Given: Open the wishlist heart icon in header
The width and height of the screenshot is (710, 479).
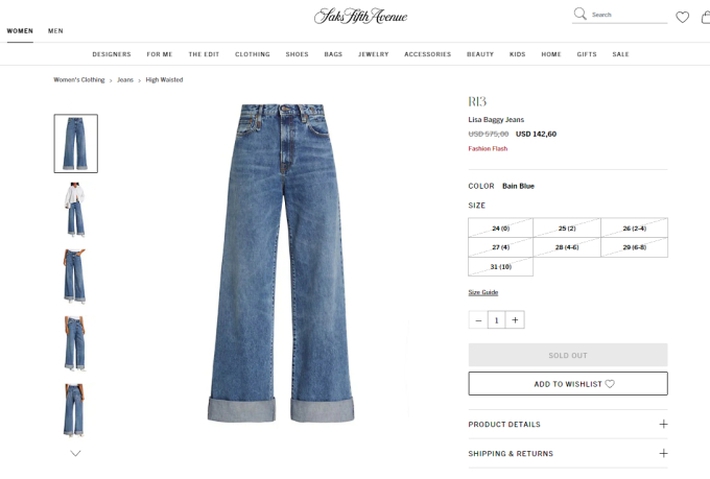Looking at the screenshot, I should tap(682, 17).
